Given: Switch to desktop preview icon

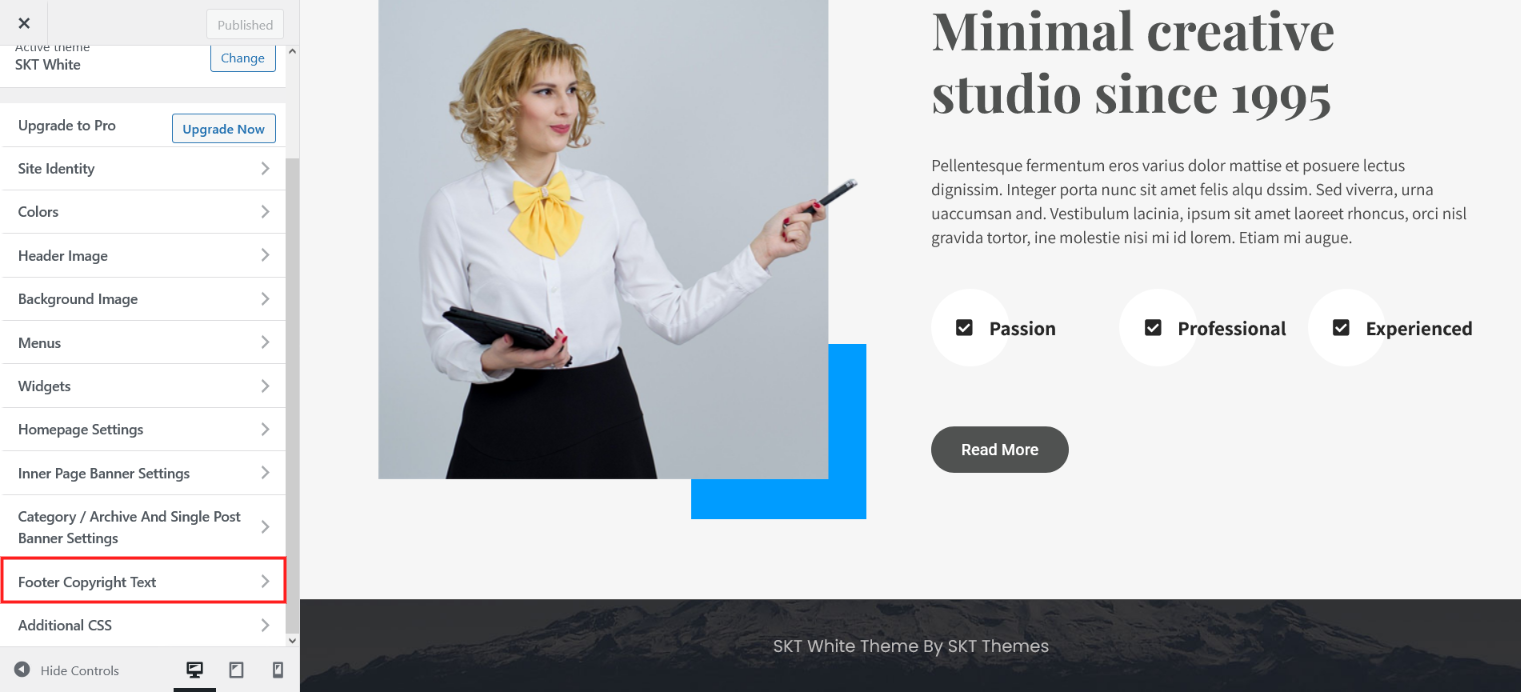Looking at the screenshot, I should tap(195, 670).
